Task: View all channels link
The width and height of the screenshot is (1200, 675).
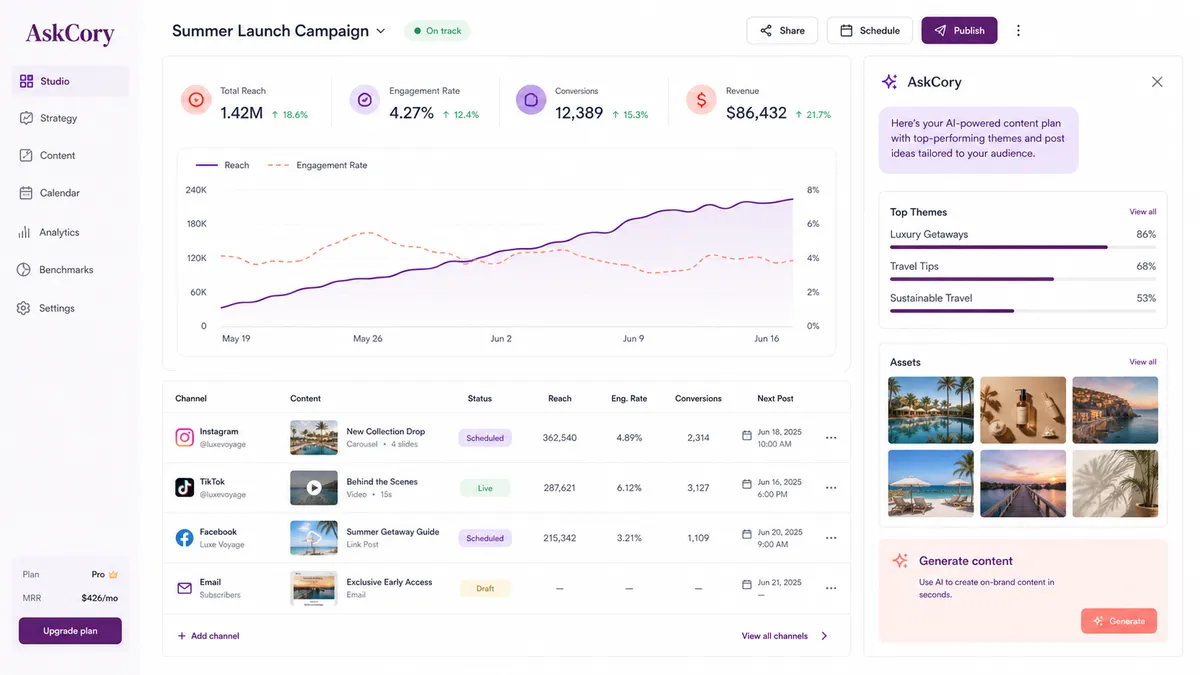Action: 785,636
